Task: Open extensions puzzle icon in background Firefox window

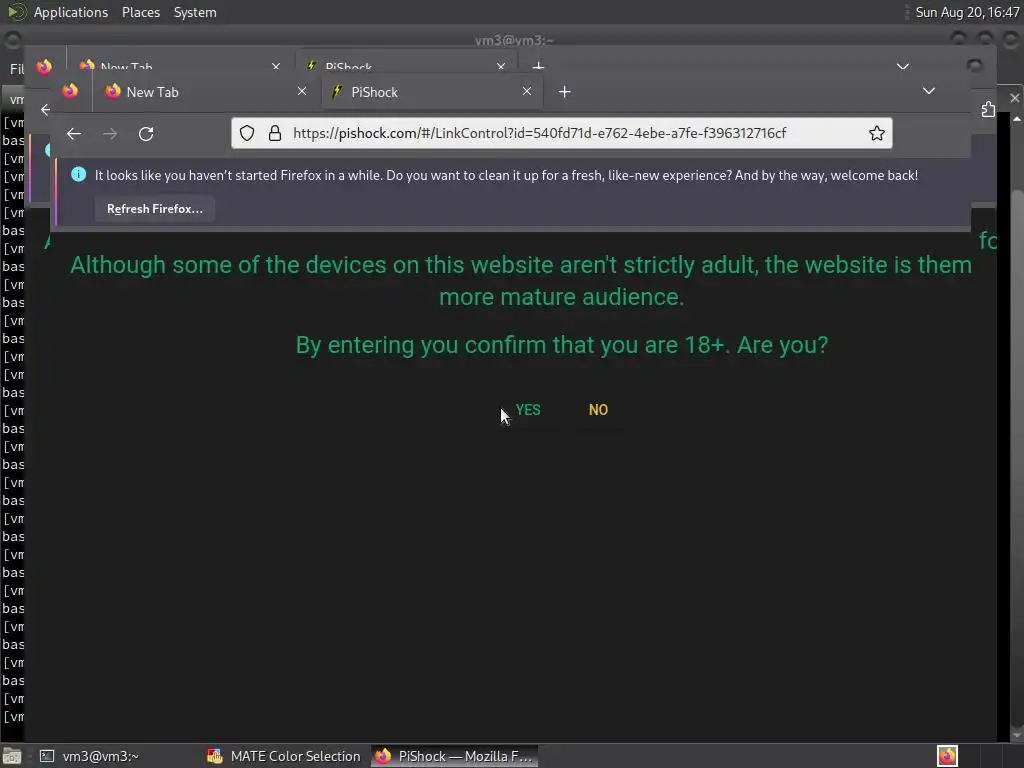Action: (x=987, y=110)
